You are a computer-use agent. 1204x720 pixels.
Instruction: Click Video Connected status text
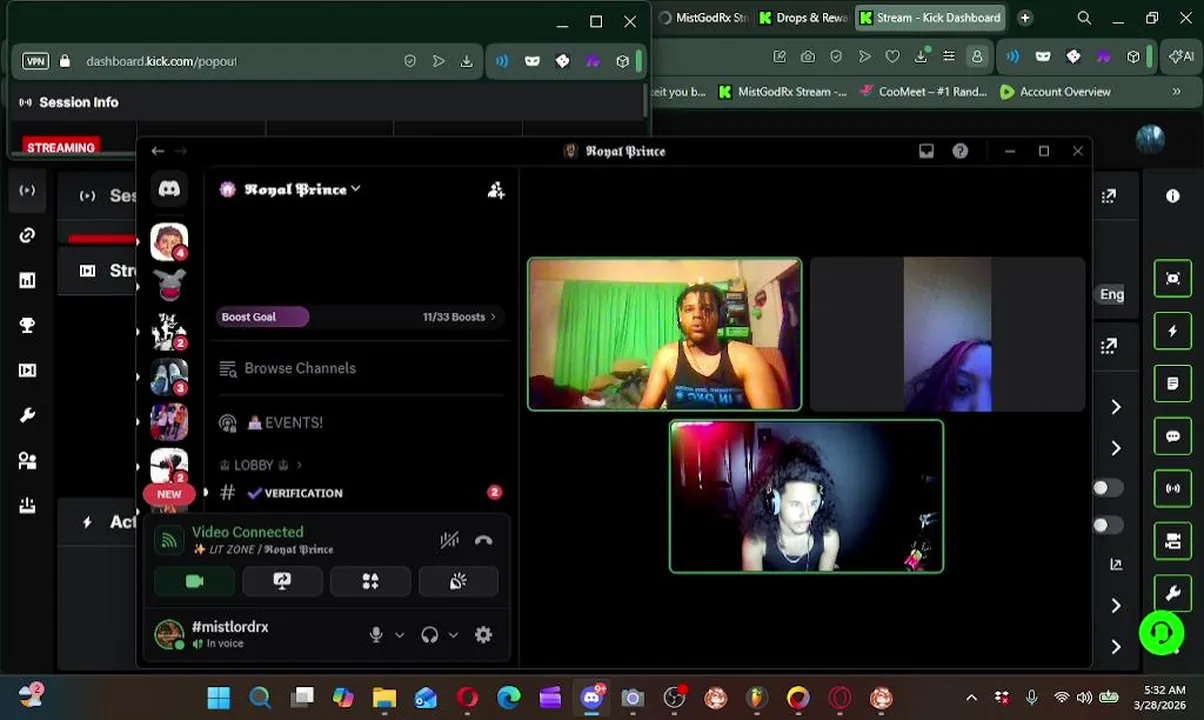tap(247, 532)
